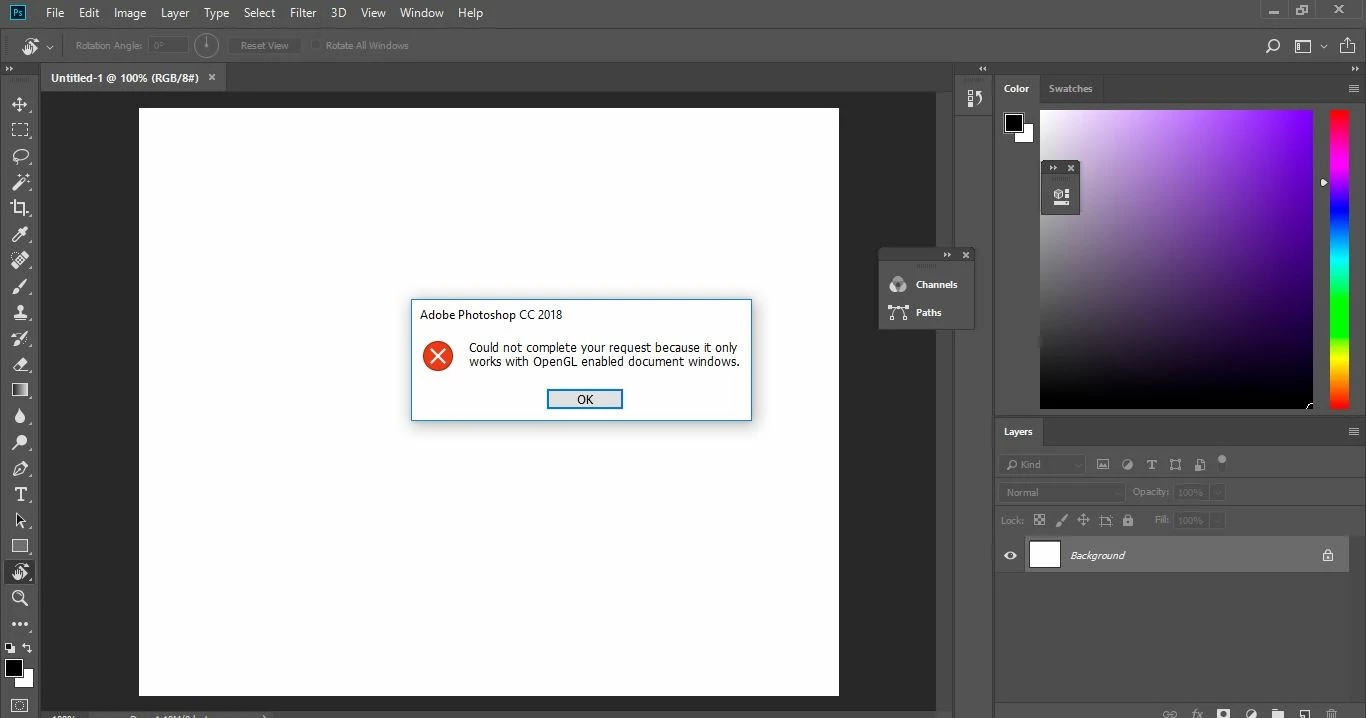This screenshot has width=1366, height=718.
Task: Open the Layers panel flyout menu
Action: 1354,432
